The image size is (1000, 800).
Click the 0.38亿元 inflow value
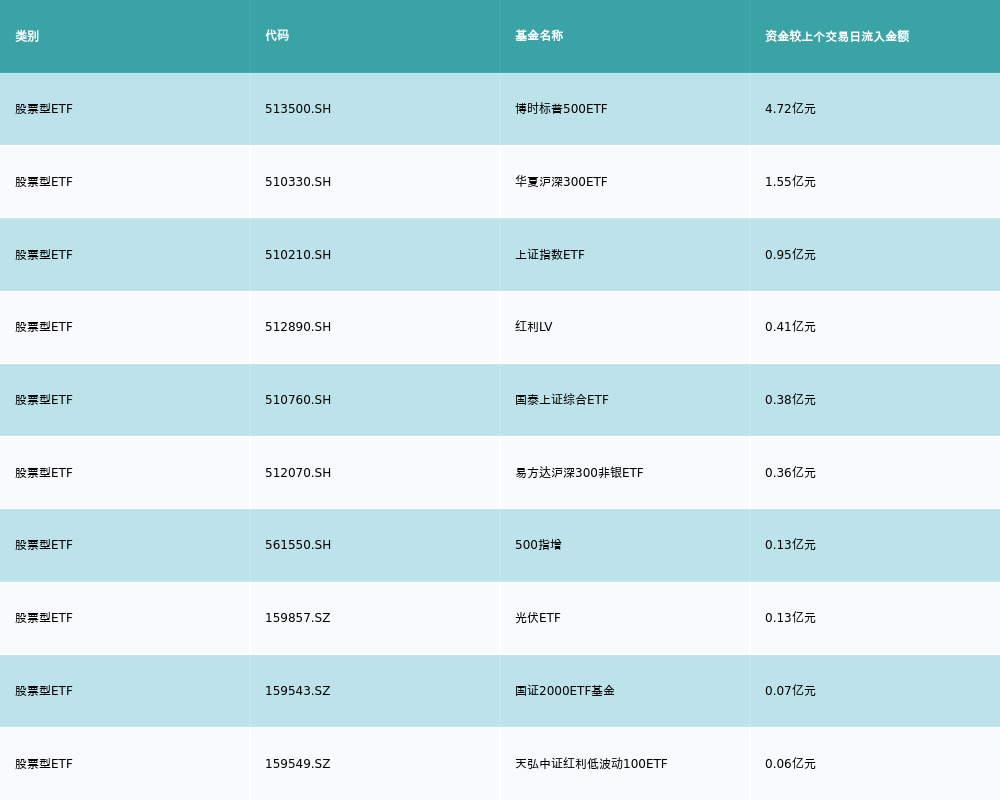click(x=790, y=400)
